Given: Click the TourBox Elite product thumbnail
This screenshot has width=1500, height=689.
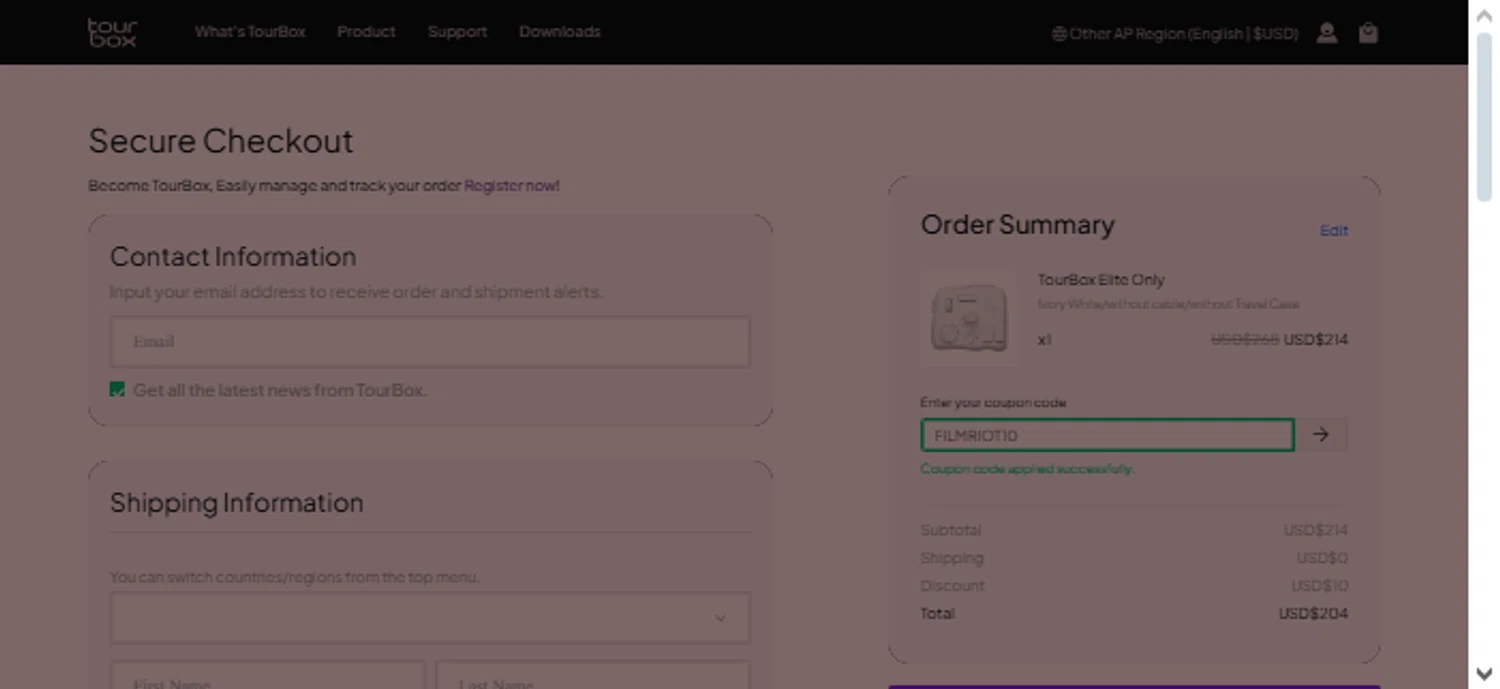Looking at the screenshot, I should (x=968, y=318).
